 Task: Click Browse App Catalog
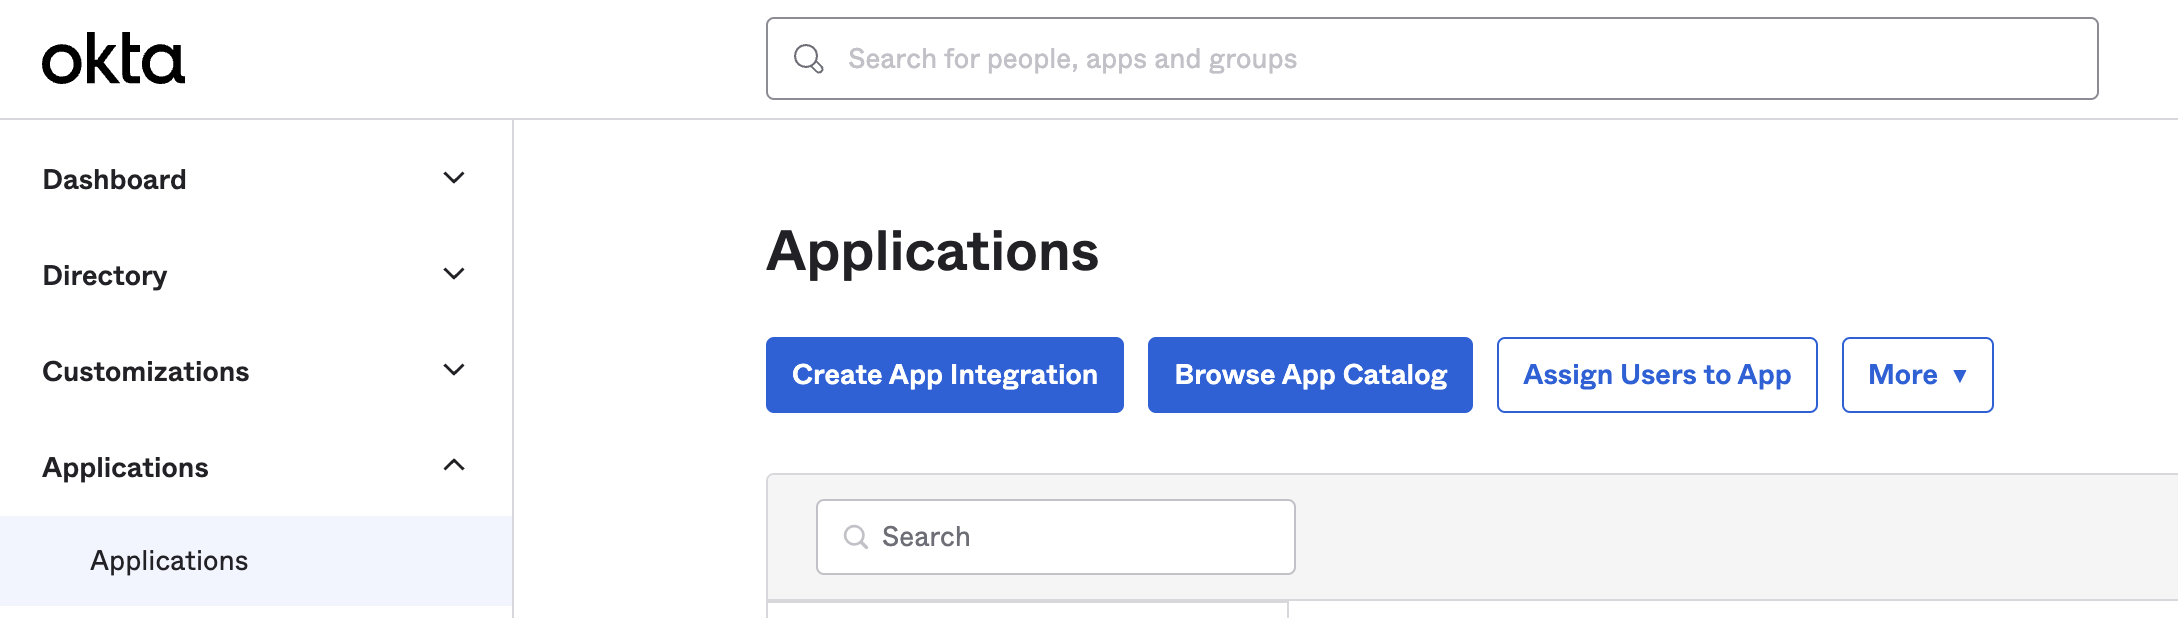click(x=1310, y=375)
